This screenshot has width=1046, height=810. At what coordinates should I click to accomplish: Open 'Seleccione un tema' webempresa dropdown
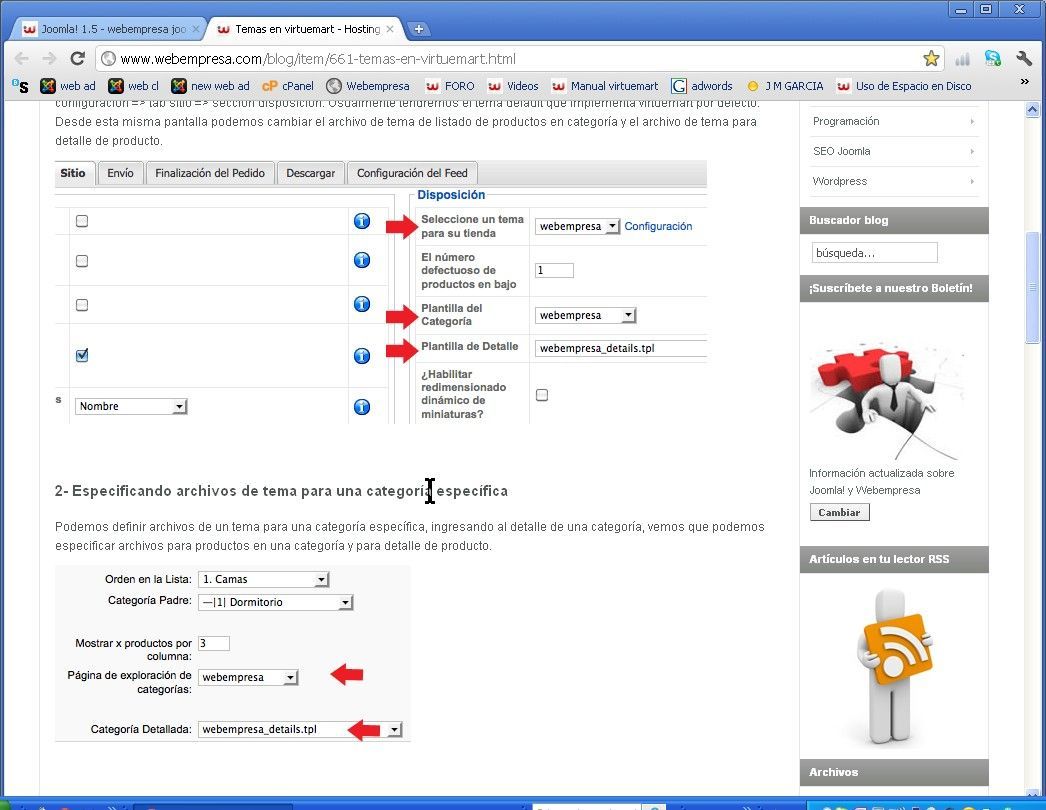(x=577, y=226)
